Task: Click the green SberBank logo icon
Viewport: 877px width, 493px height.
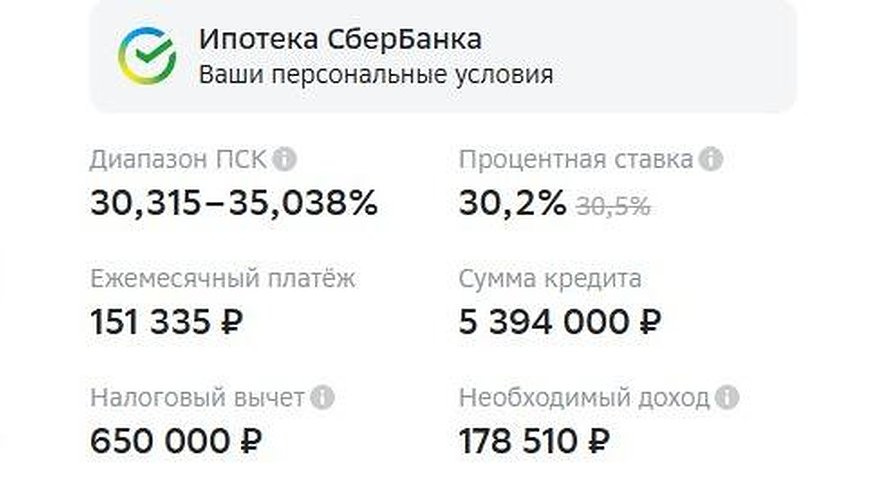Action: pos(145,55)
